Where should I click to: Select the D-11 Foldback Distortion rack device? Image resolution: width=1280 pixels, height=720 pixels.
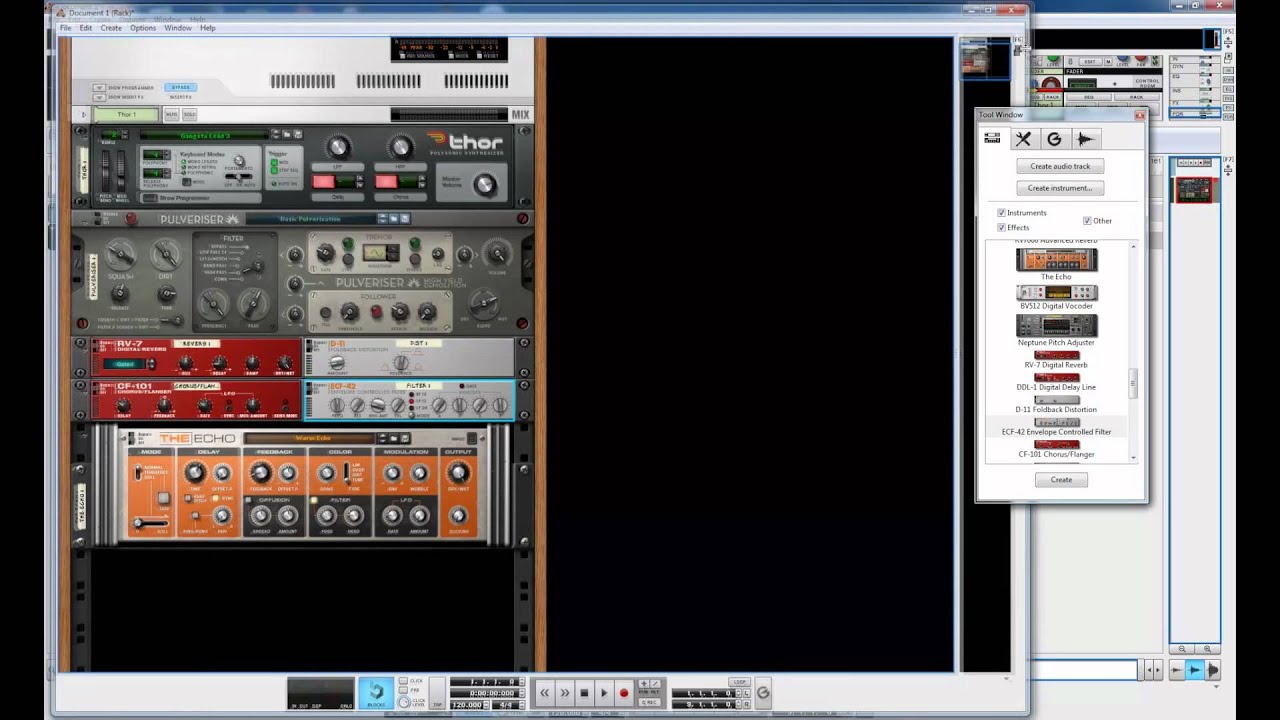click(408, 357)
